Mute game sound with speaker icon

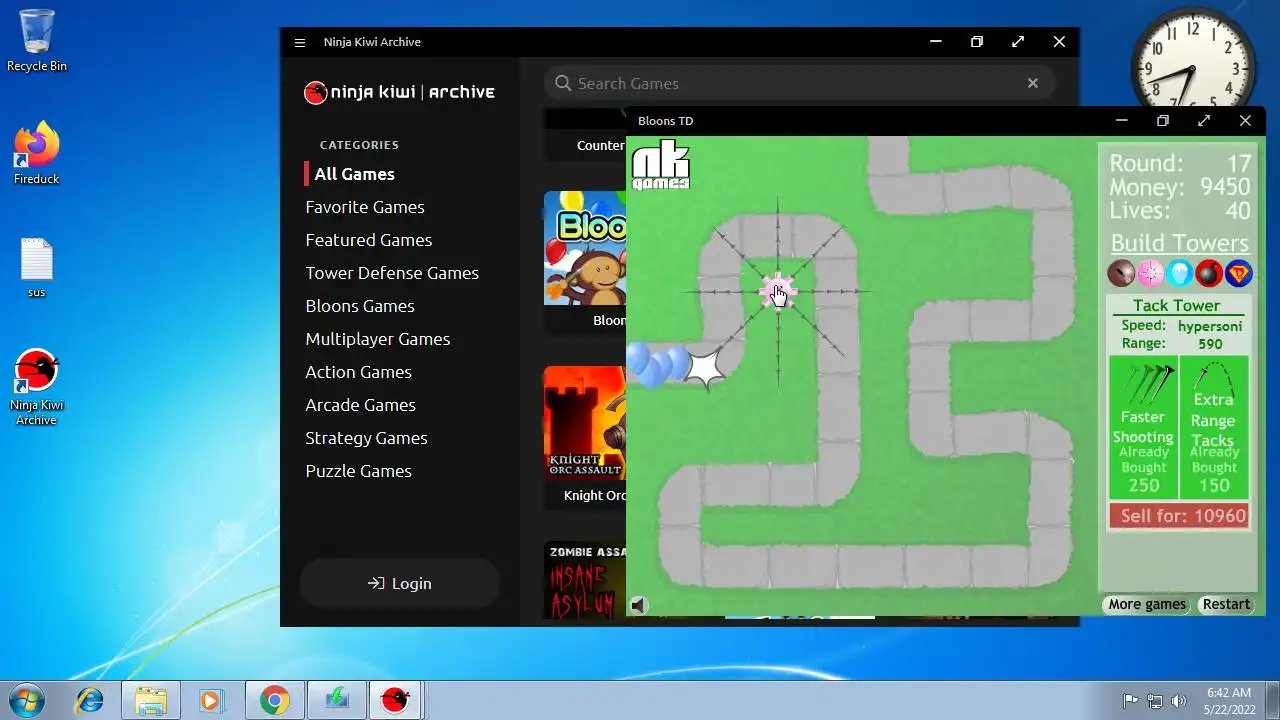pyautogui.click(x=639, y=605)
